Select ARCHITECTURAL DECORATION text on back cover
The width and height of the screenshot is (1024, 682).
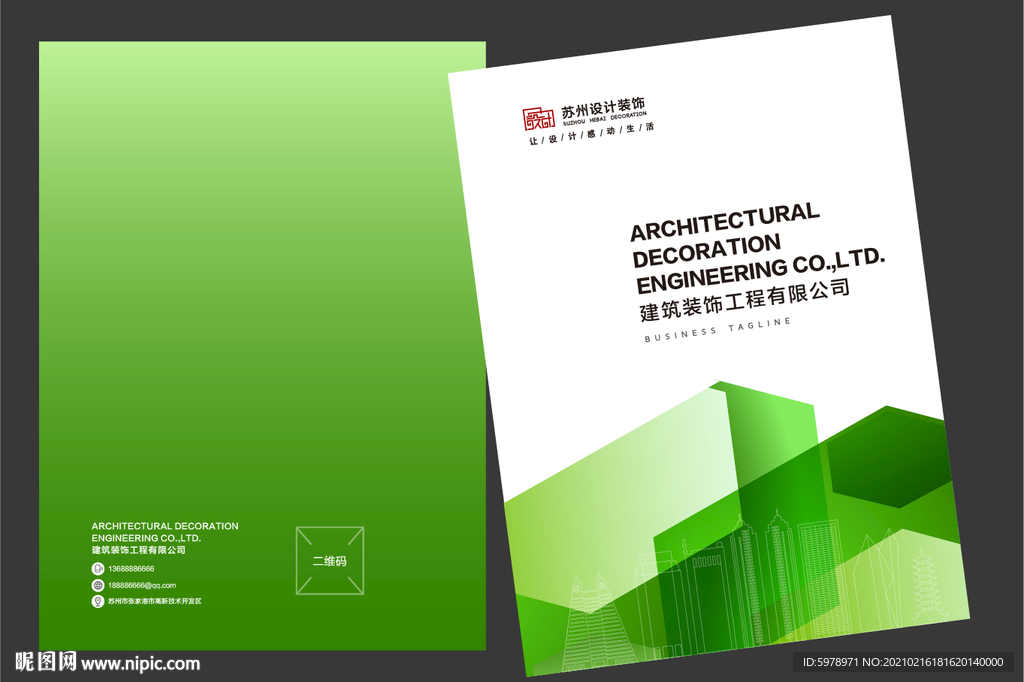(x=165, y=526)
